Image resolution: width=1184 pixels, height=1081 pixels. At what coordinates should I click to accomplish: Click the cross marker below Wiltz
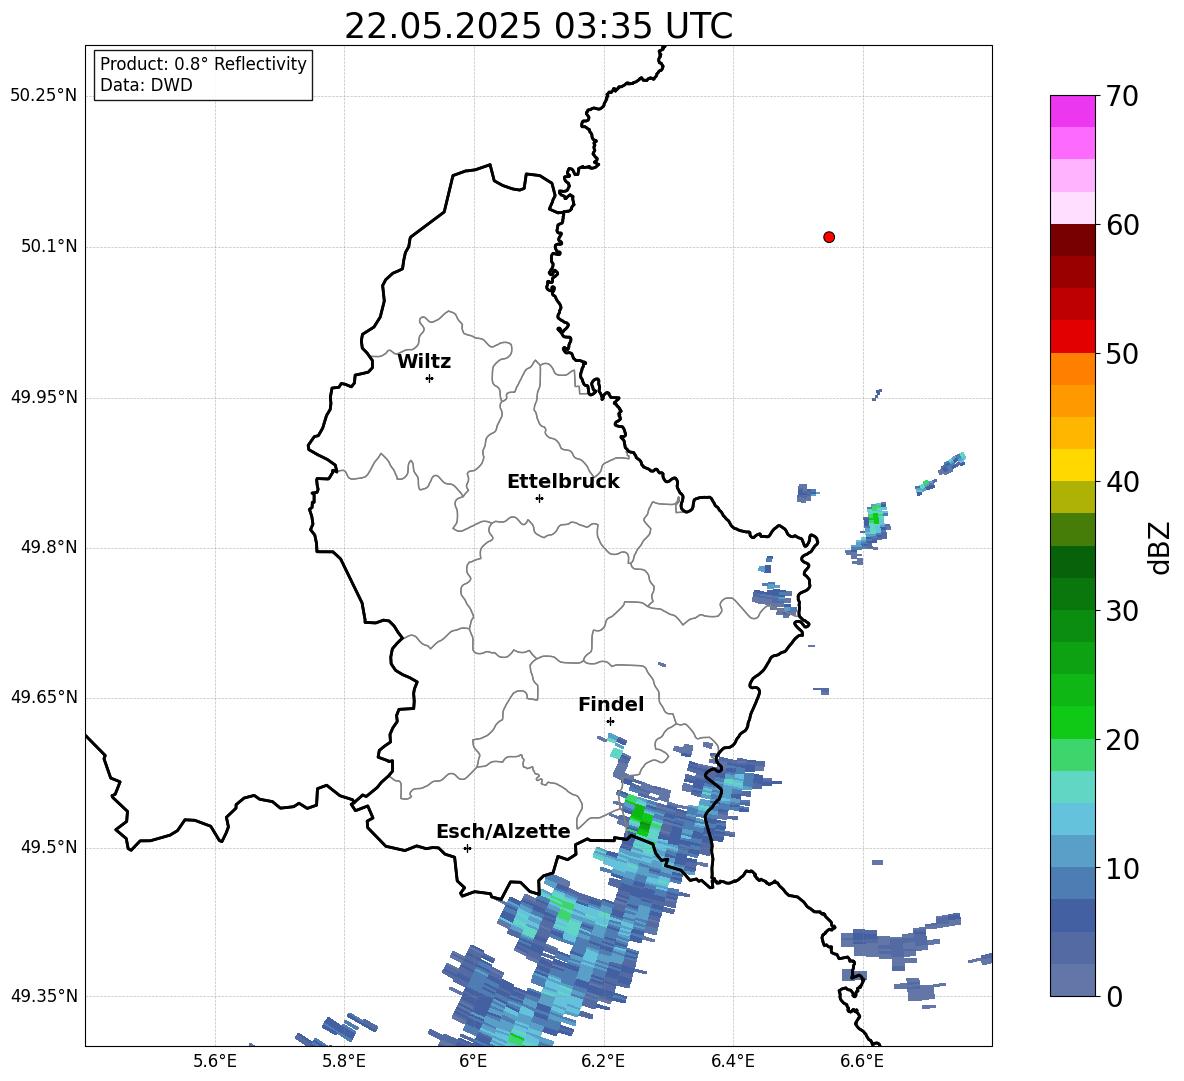[430, 378]
